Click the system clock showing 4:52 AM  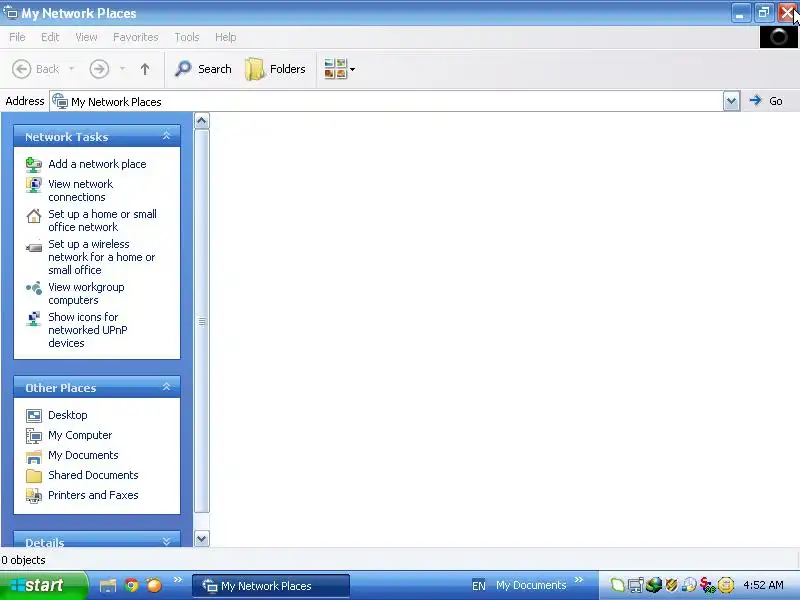click(x=763, y=585)
